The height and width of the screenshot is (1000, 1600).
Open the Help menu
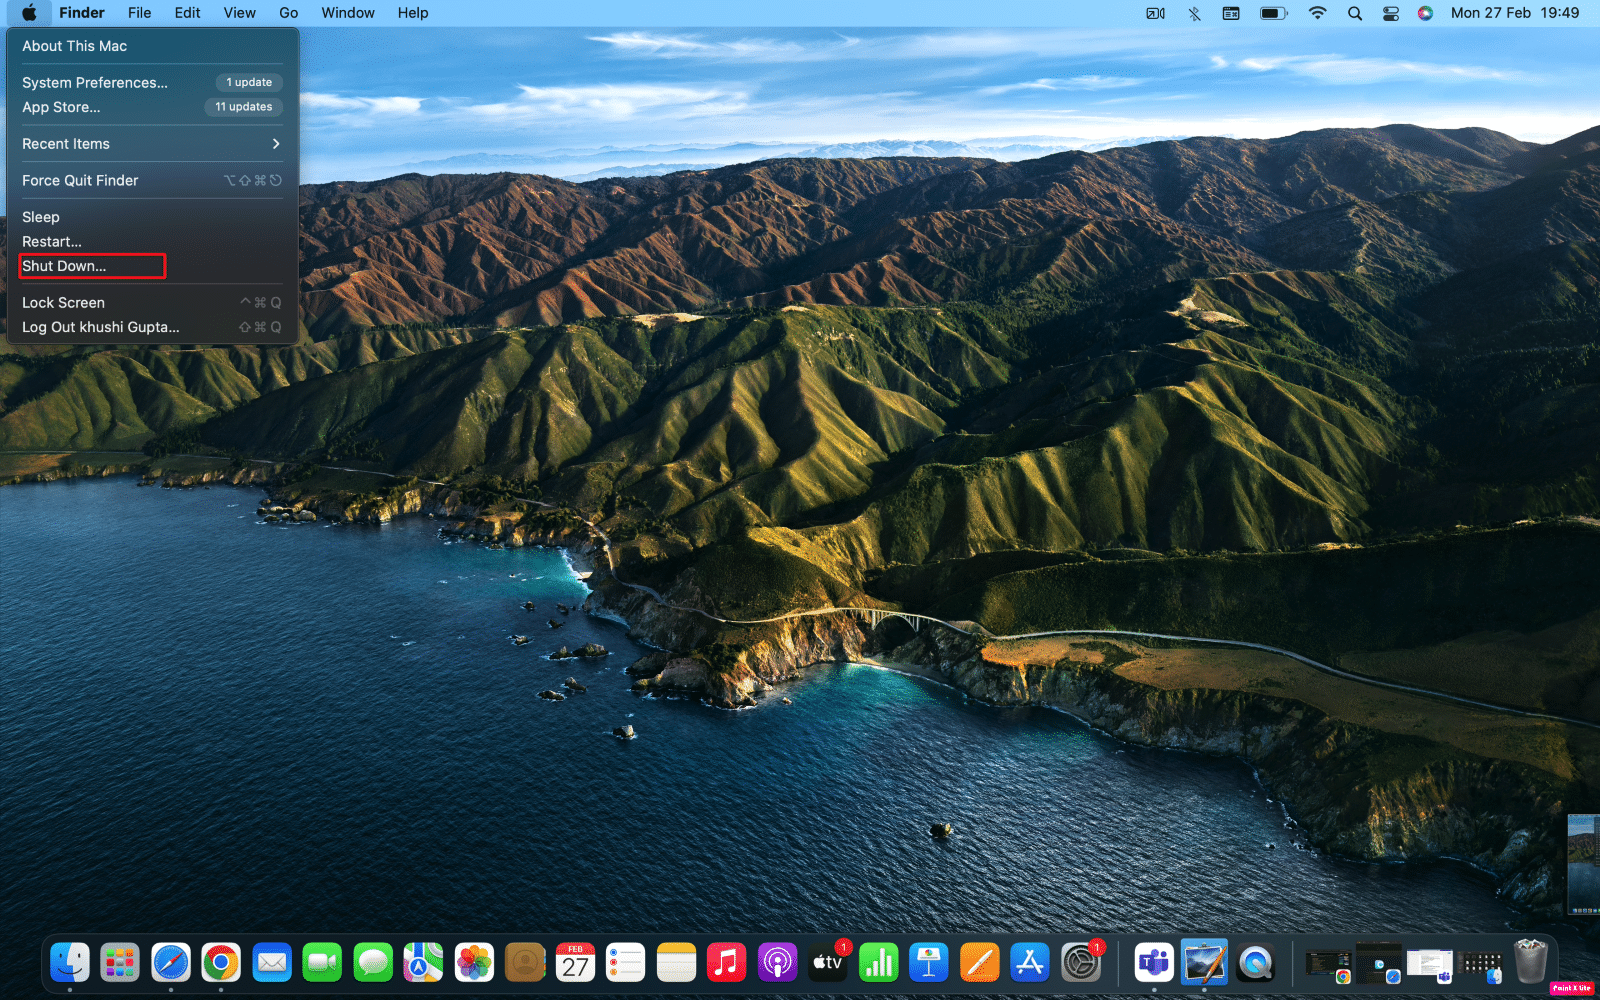coord(413,13)
